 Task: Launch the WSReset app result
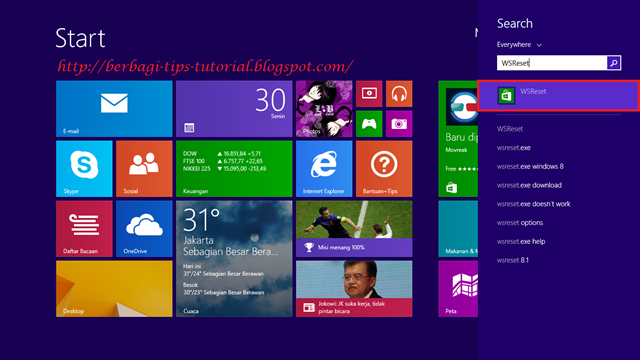pos(558,96)
